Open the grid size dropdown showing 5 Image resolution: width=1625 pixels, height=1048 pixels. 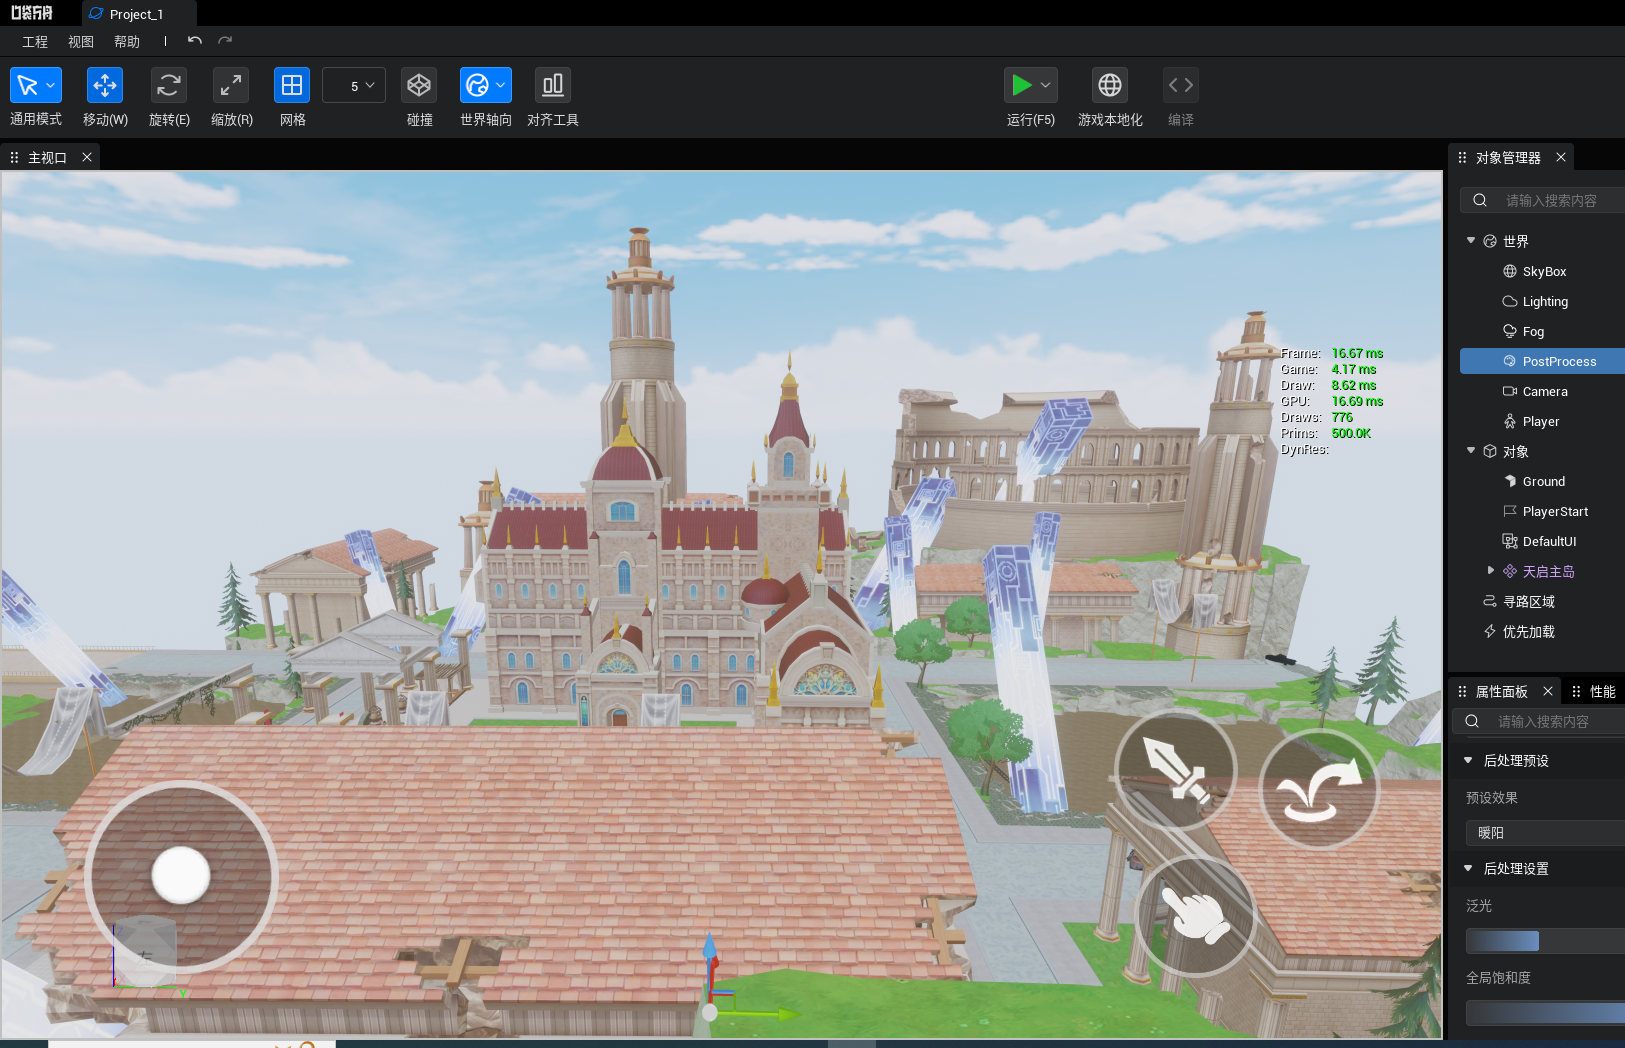354,85
